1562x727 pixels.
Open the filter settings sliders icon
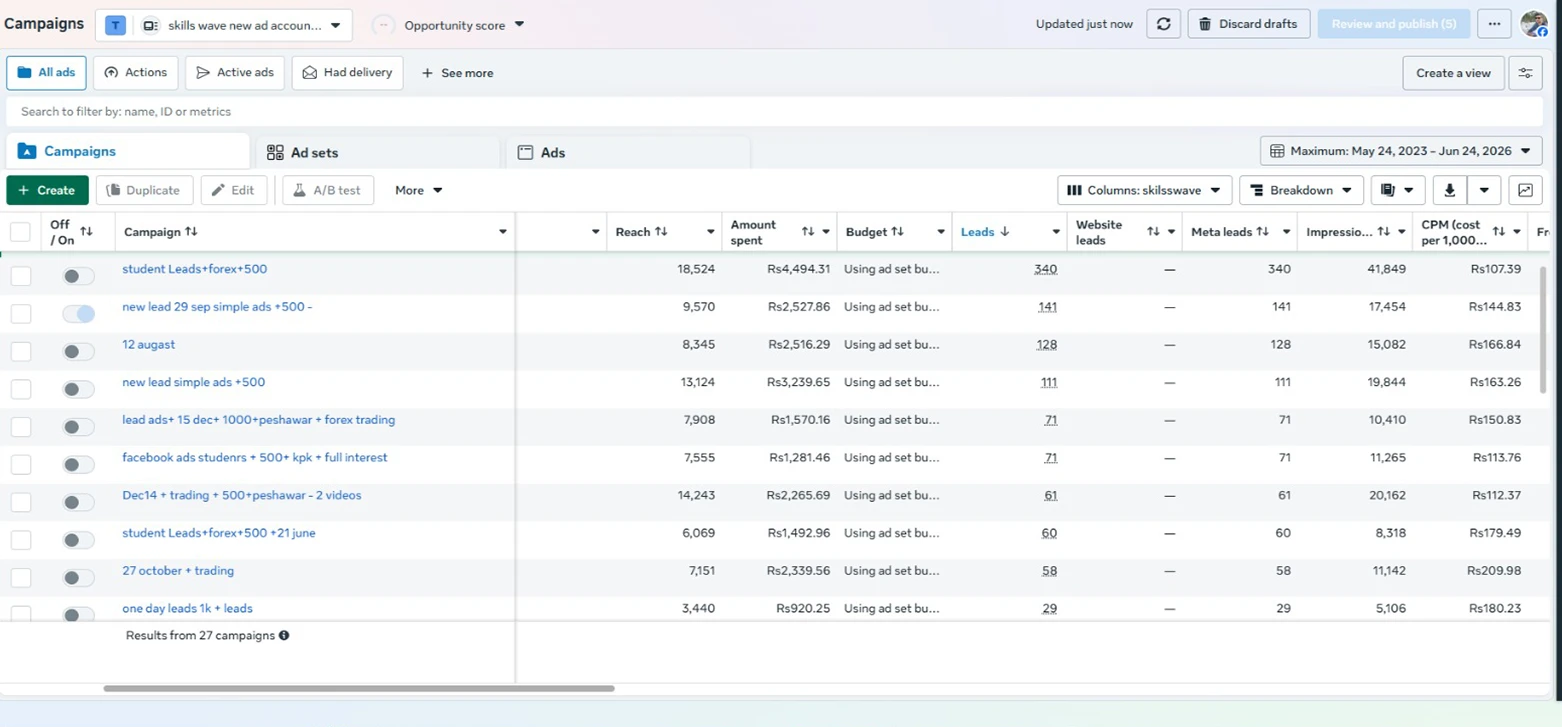pyautogui.click(x=1525, y=73)
